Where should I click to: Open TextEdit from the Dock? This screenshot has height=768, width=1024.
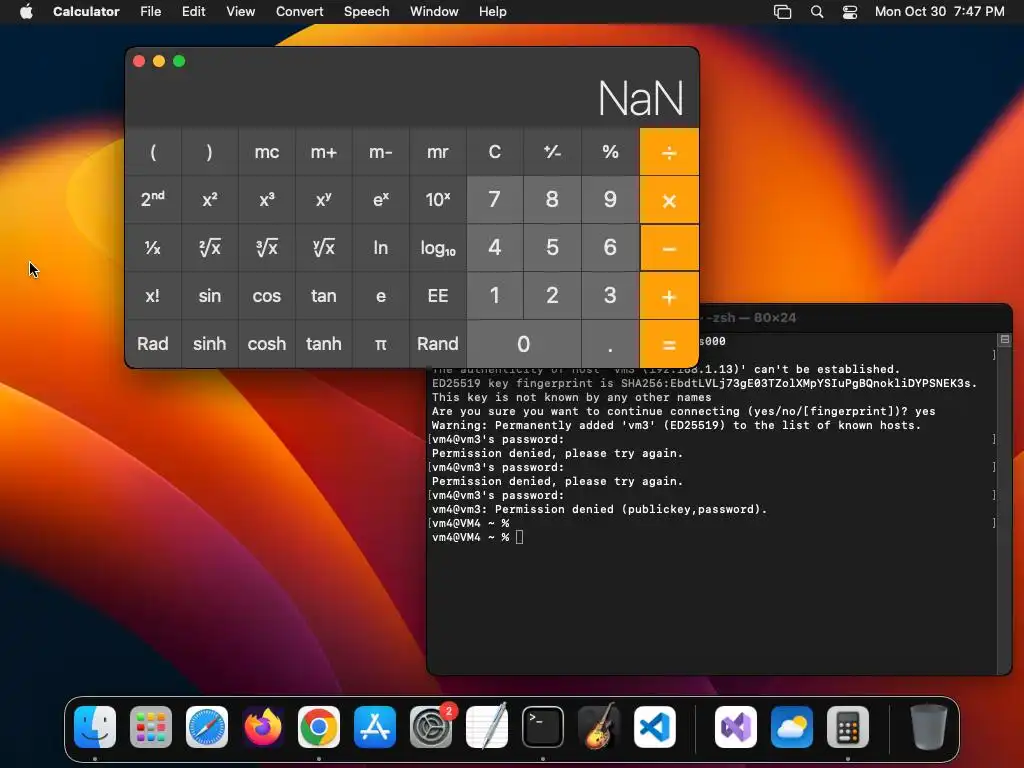[487, 726]
